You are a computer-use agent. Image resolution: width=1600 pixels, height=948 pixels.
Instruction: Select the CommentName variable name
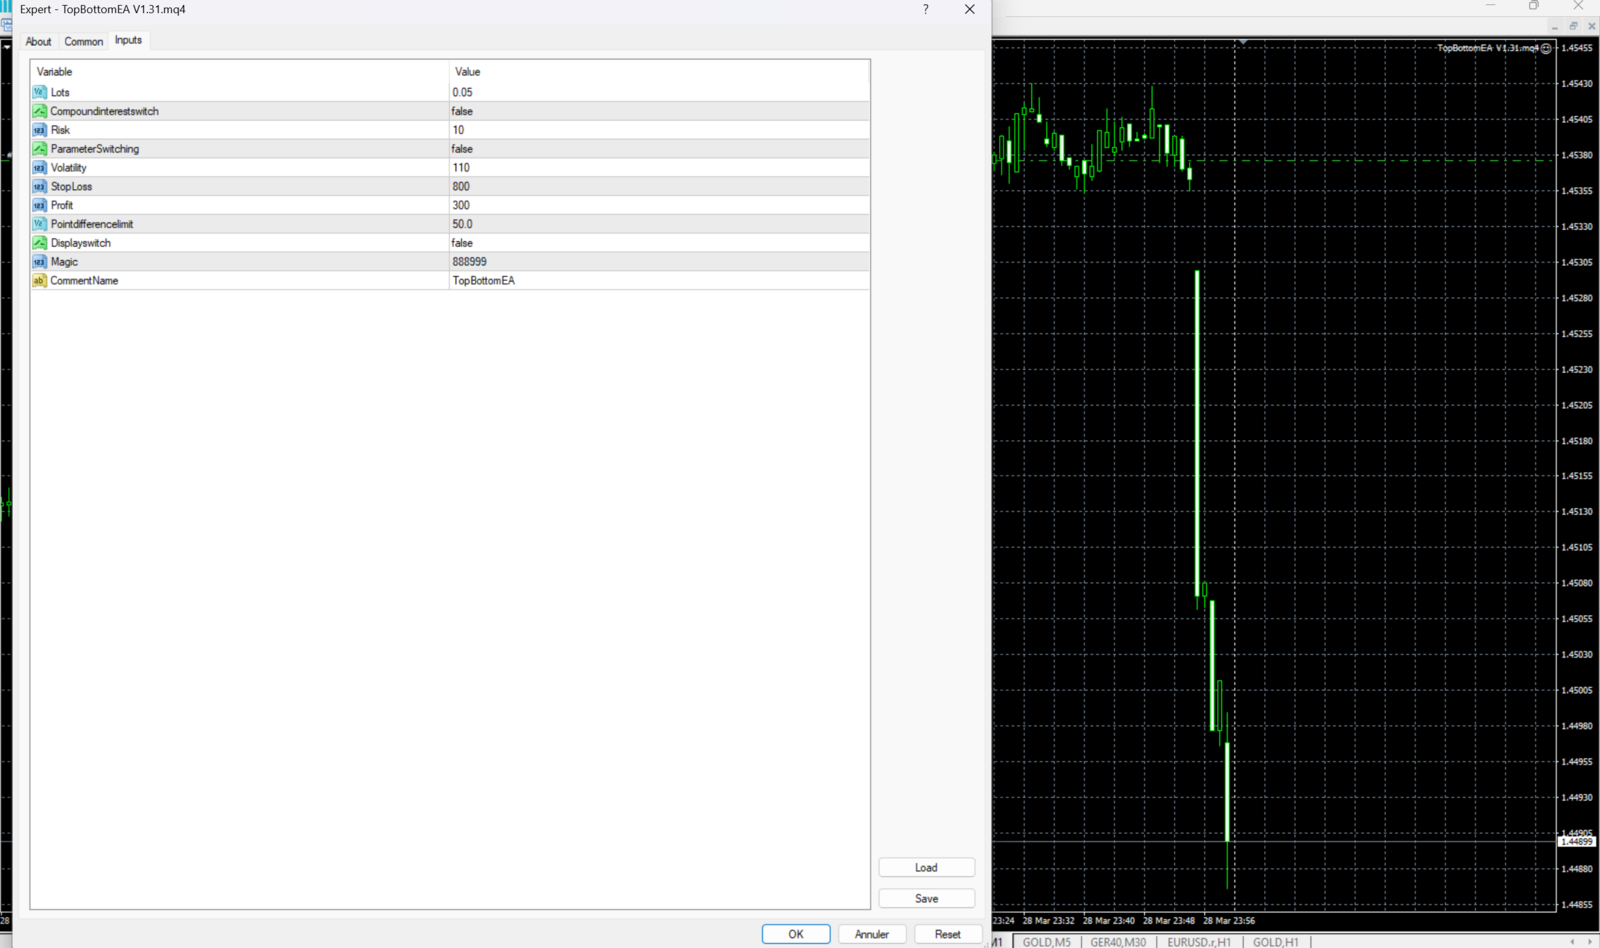(84, 281)
